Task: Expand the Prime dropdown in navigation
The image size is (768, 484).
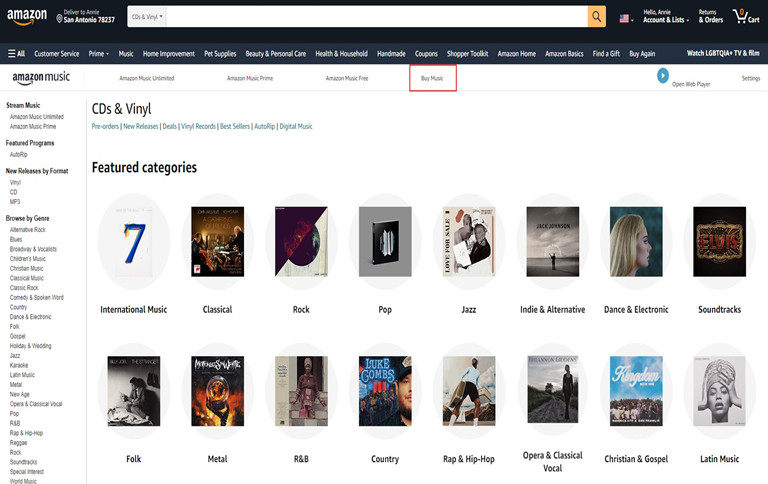Action: pyautogui.click(x=98, y=53)
